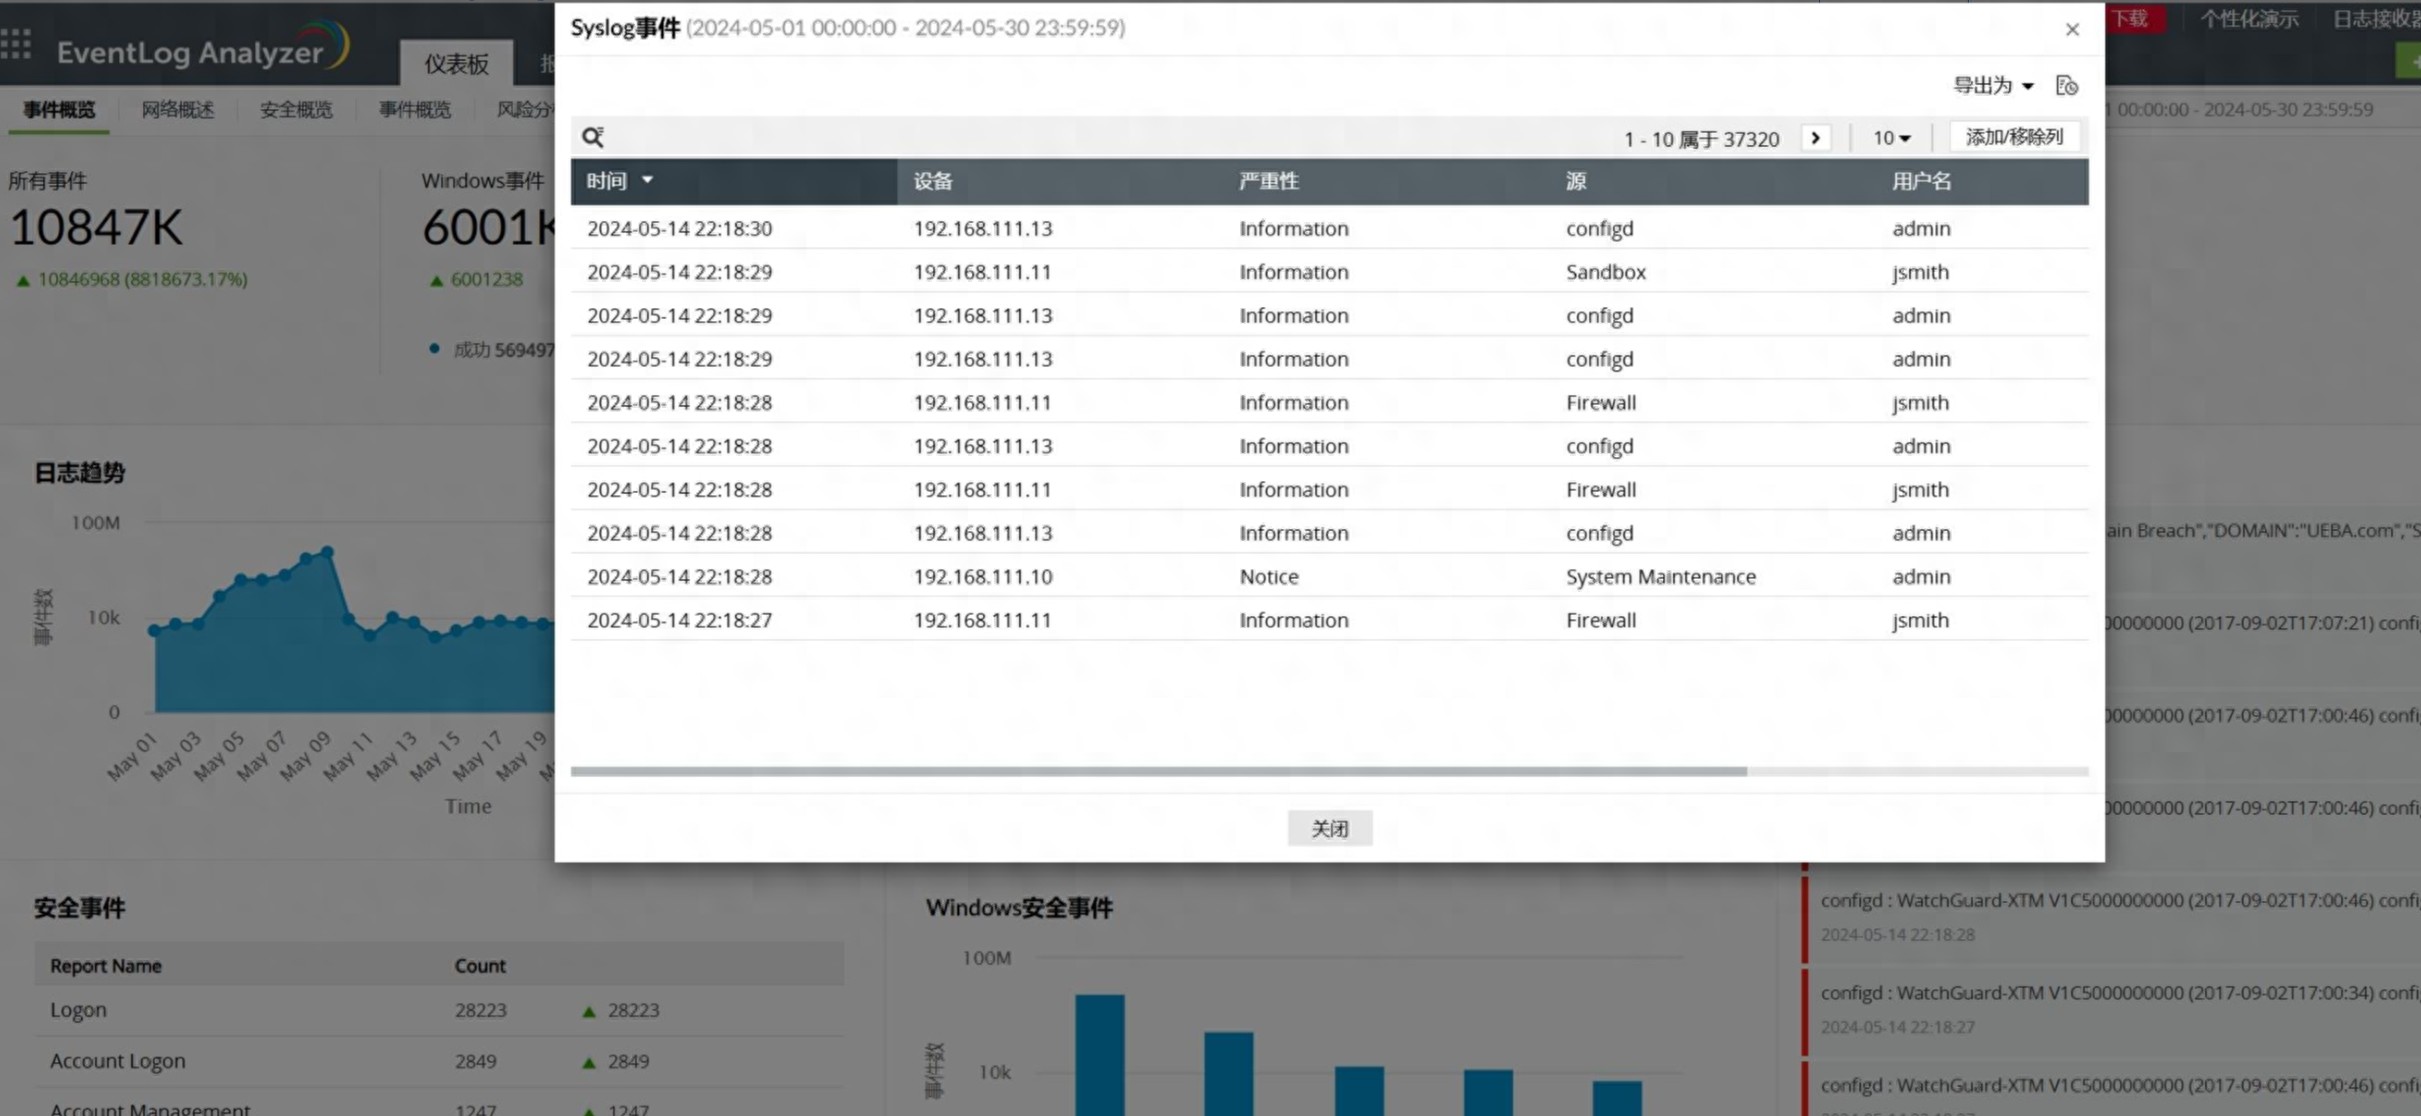Viewport: 2421px width, 1116px height.
Task: Select the System Maintenance event row
Action: click(1329, 577)
